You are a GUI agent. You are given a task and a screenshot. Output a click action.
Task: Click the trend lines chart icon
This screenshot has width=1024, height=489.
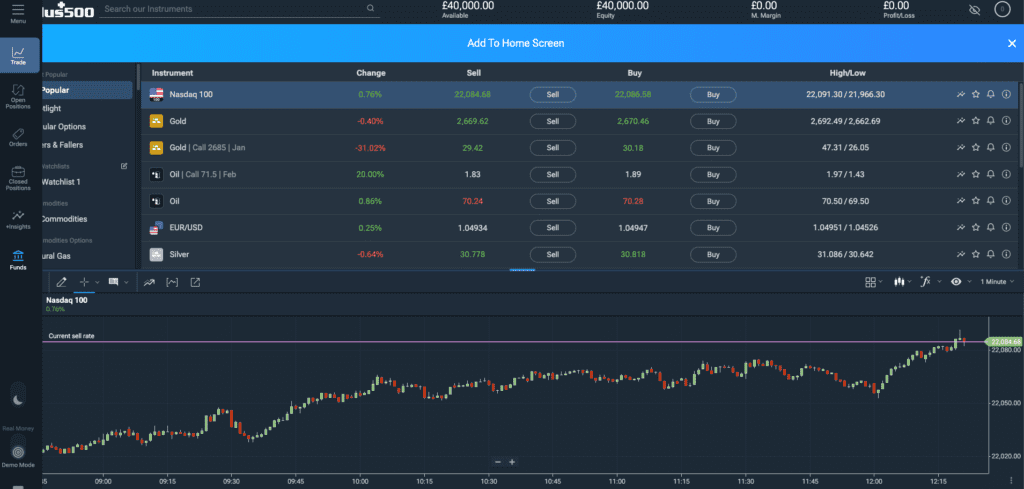click(150, 282)
